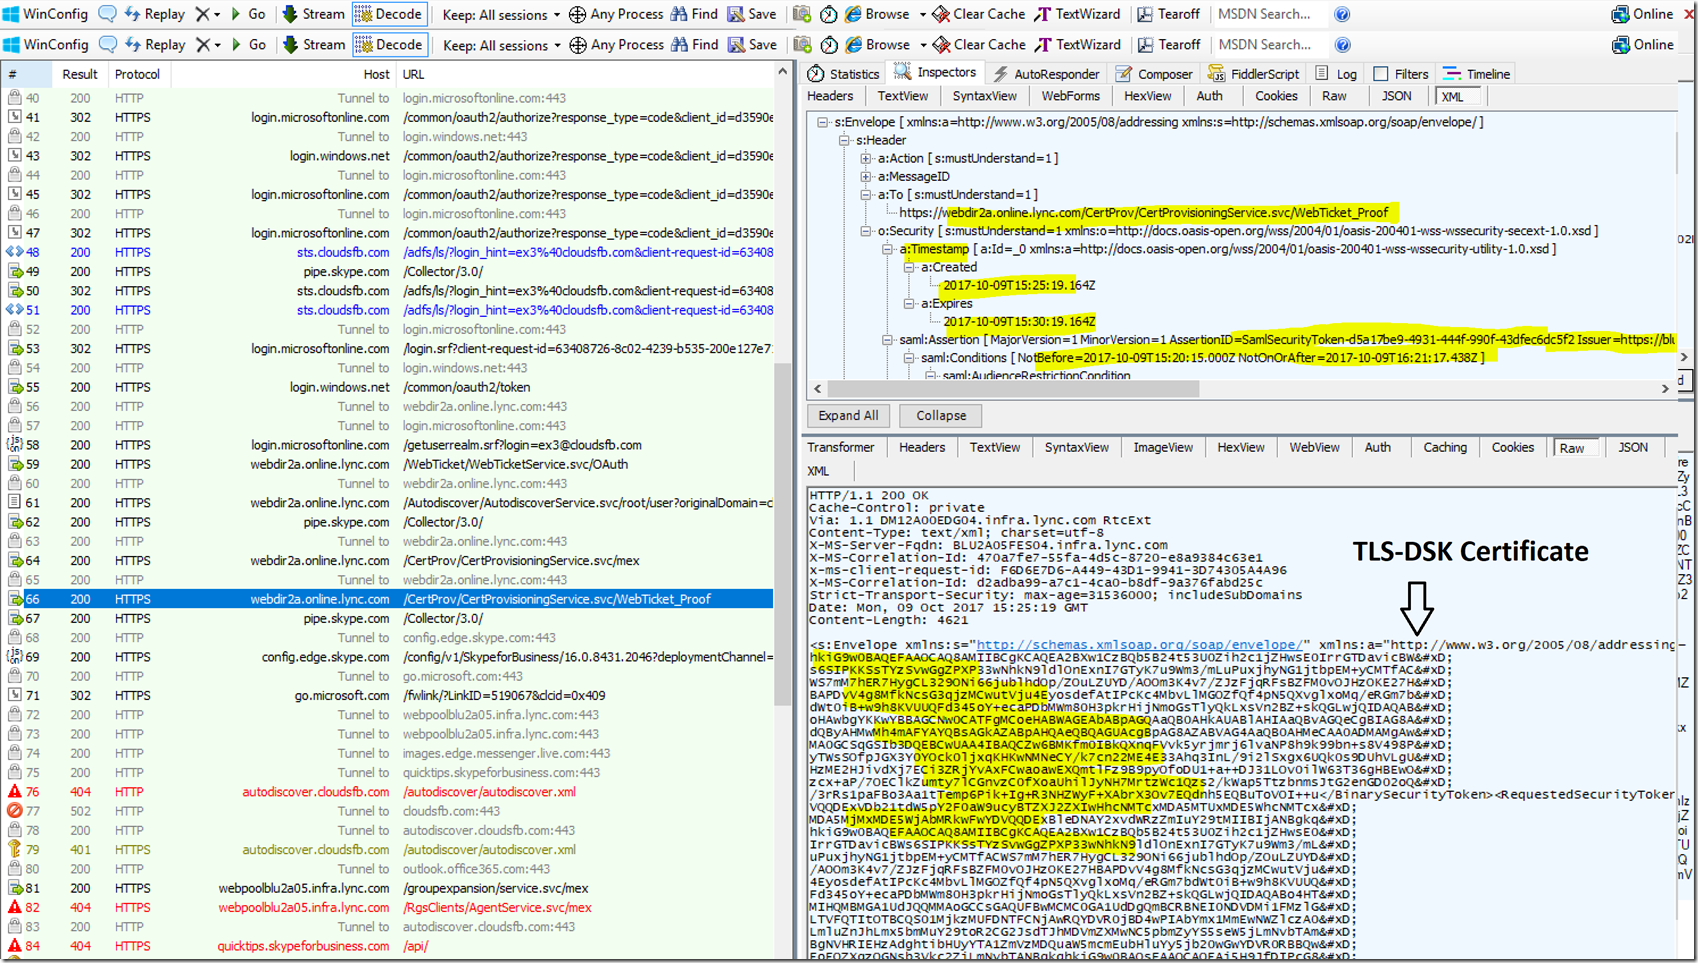Click the blue help icon, lower toolbar row
The width and height of the screenshot is (1698, 963).
click(1342, 45)
